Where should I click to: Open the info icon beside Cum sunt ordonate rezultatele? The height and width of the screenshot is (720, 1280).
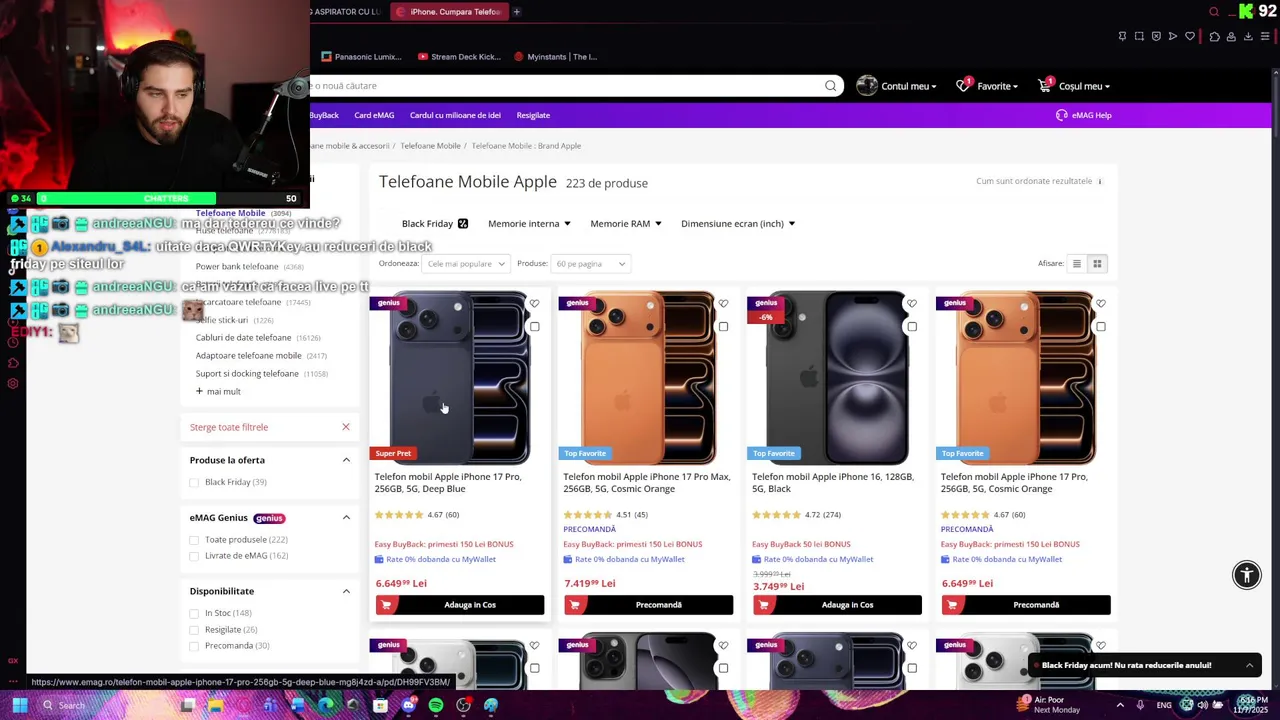click(x=1100, y=182)
